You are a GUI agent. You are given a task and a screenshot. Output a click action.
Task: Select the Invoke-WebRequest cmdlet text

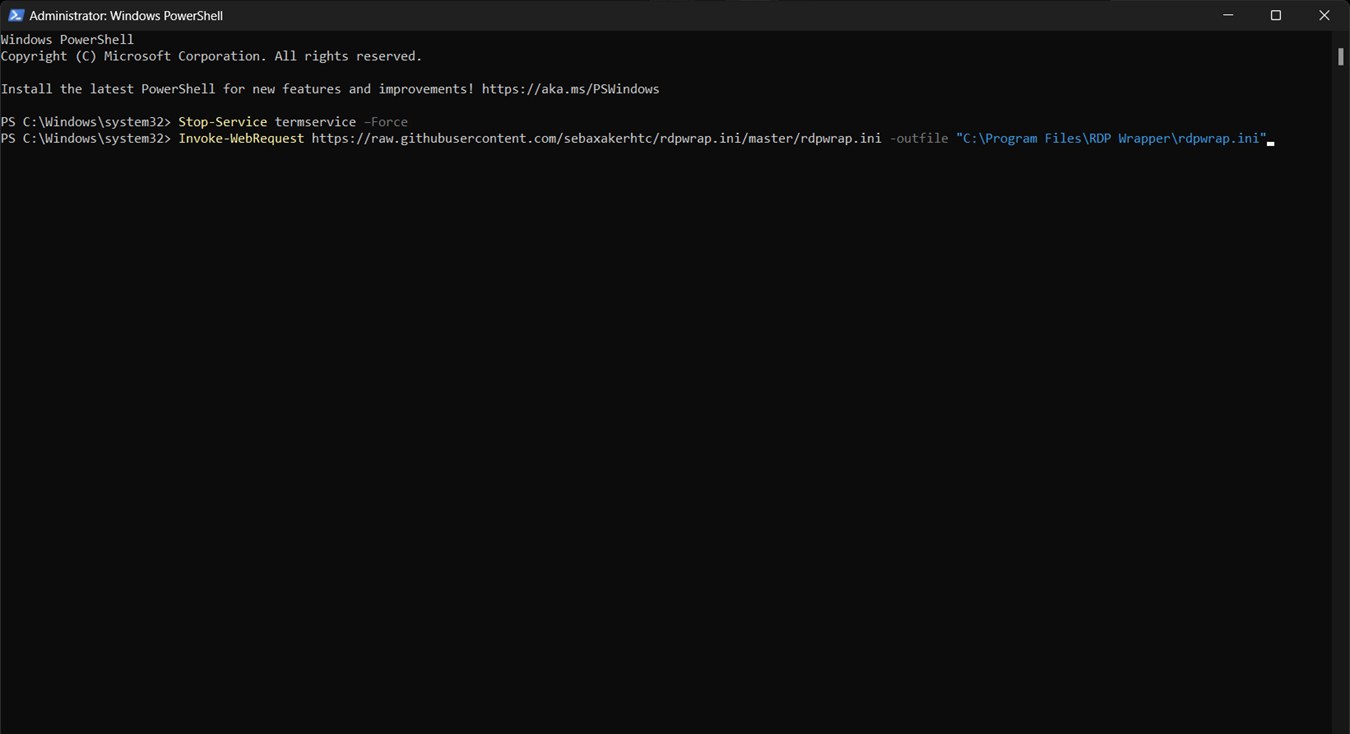click(x=241, y=138)
